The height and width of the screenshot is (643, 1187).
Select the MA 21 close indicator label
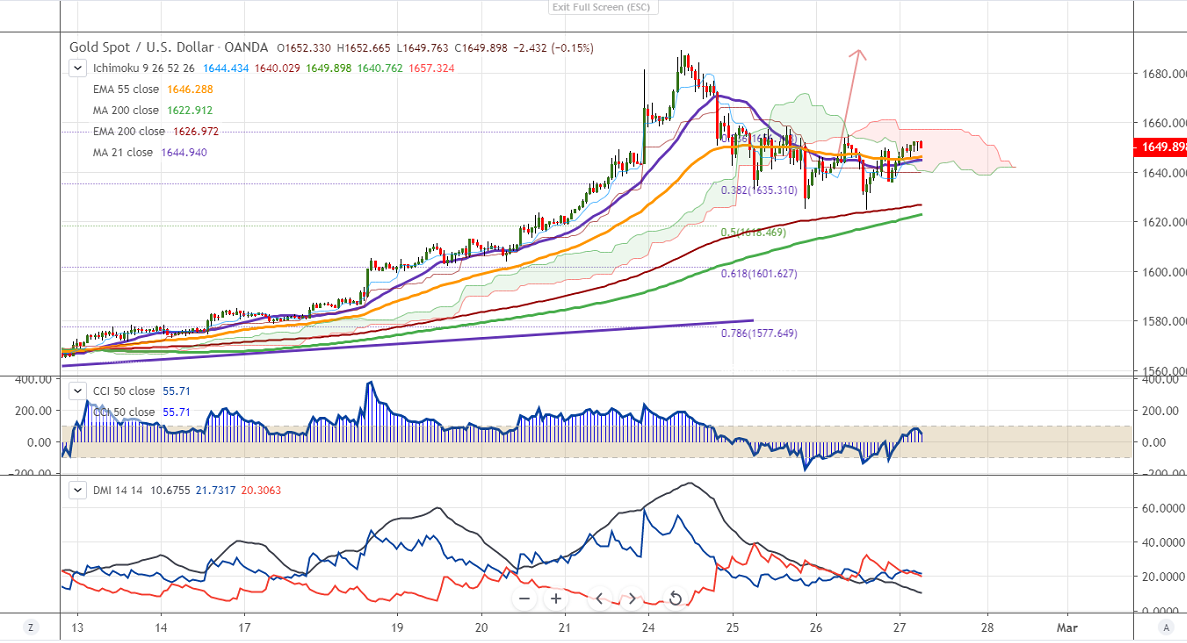pyautogui.click(x=123, y=152)
